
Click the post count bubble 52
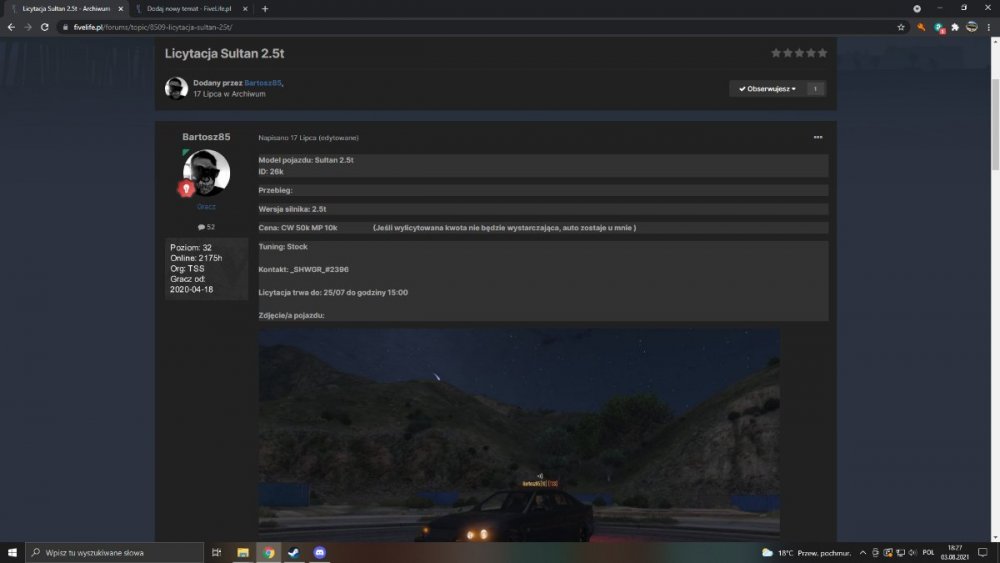tap(206, 227)
